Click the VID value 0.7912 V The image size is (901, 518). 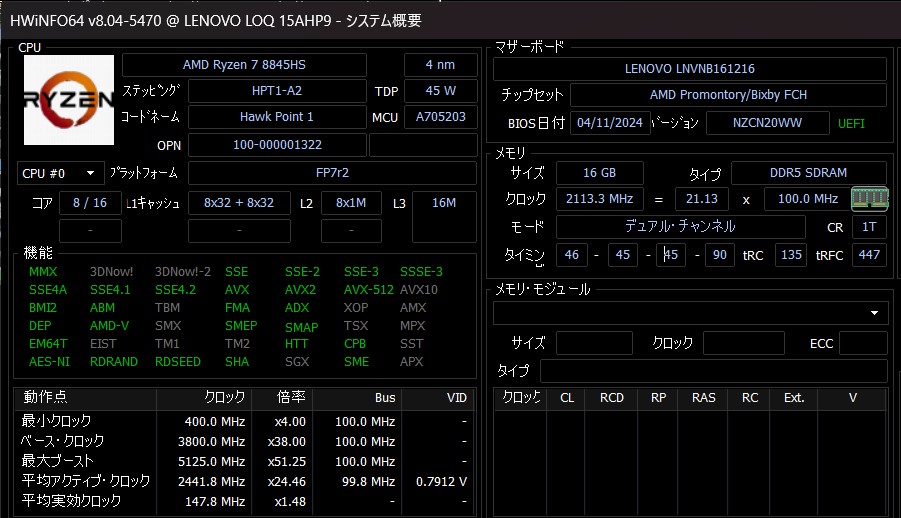(x=441, y=482)
